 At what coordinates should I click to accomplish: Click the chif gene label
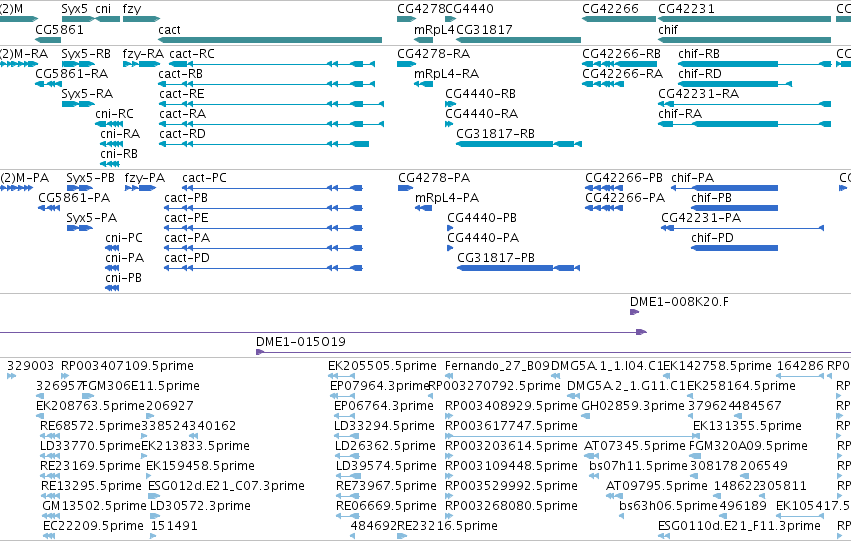pyautogui.click(x=668, y=29)
